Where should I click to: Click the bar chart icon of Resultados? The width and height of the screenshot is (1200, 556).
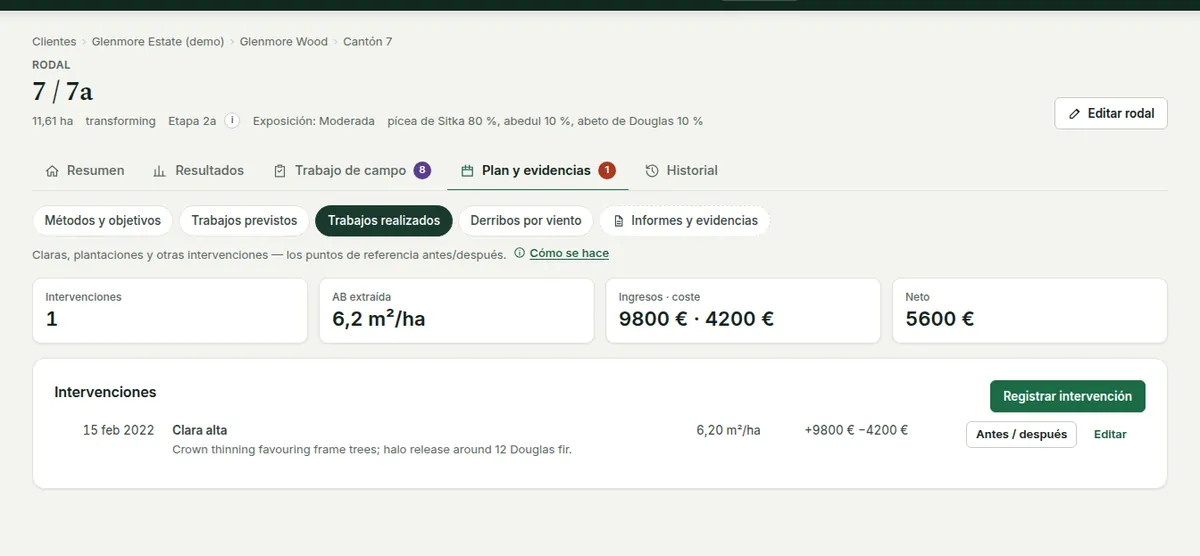160,171
